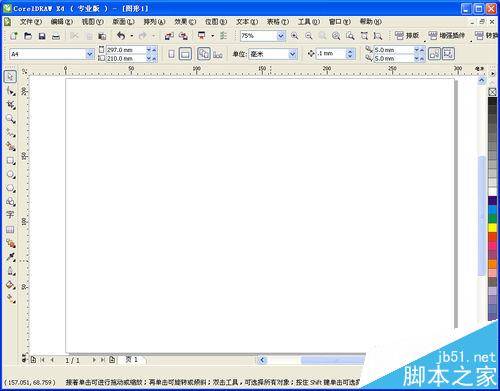Image resolution: width=500 pixels, height=391 pixels.
Task: Select the Ellipse tool
Action: point(10,174)
